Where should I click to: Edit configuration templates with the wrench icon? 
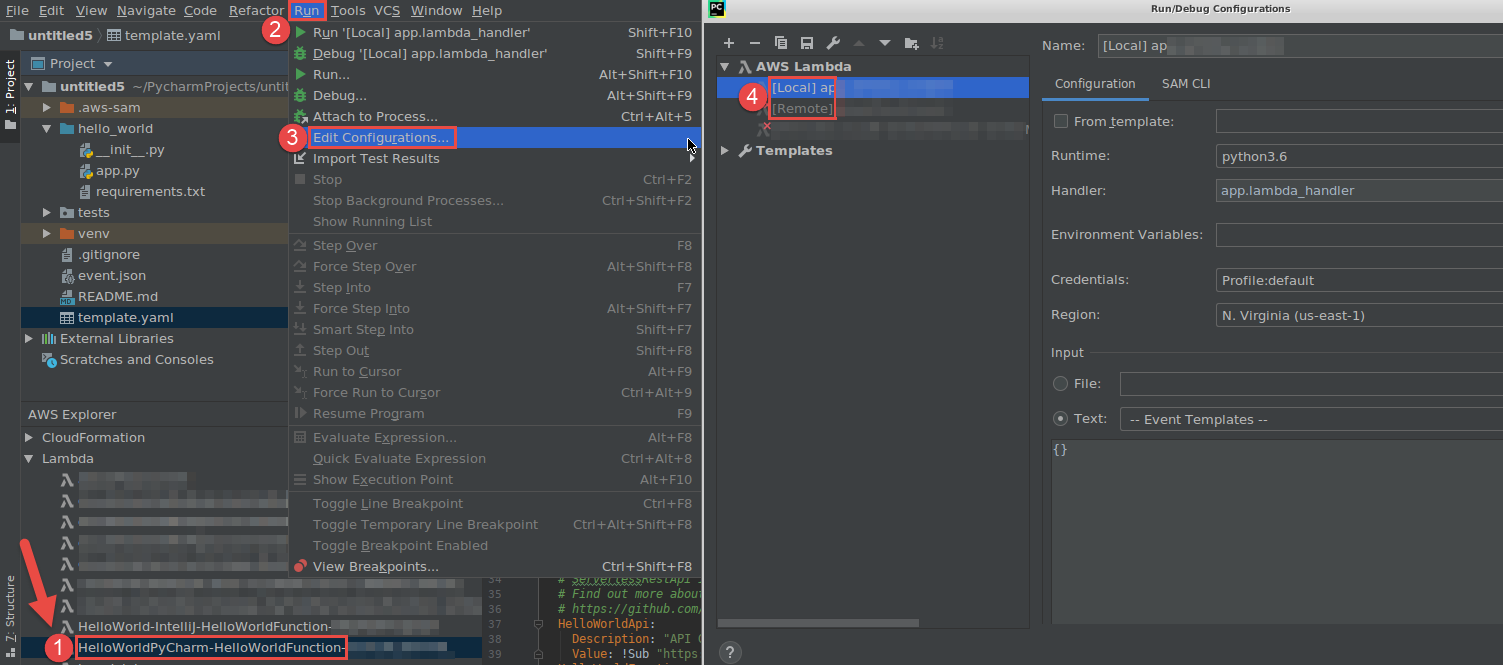[832, 43]
